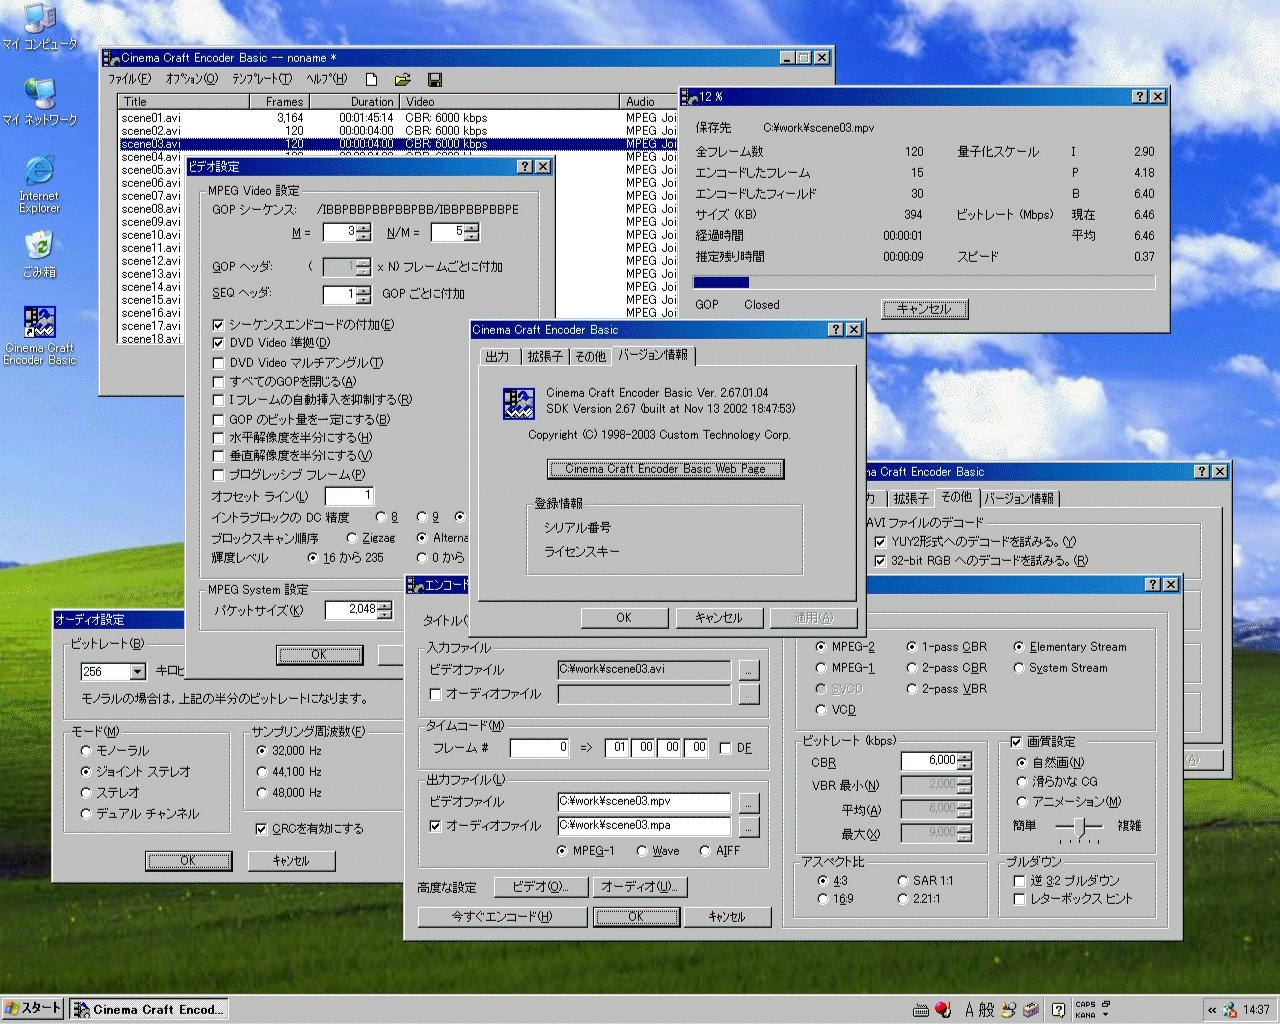This screenshot has height=1024, width=1280.
Task: Enable すべてのGOPを閉じる checkbox
Action: coord(218,381)
